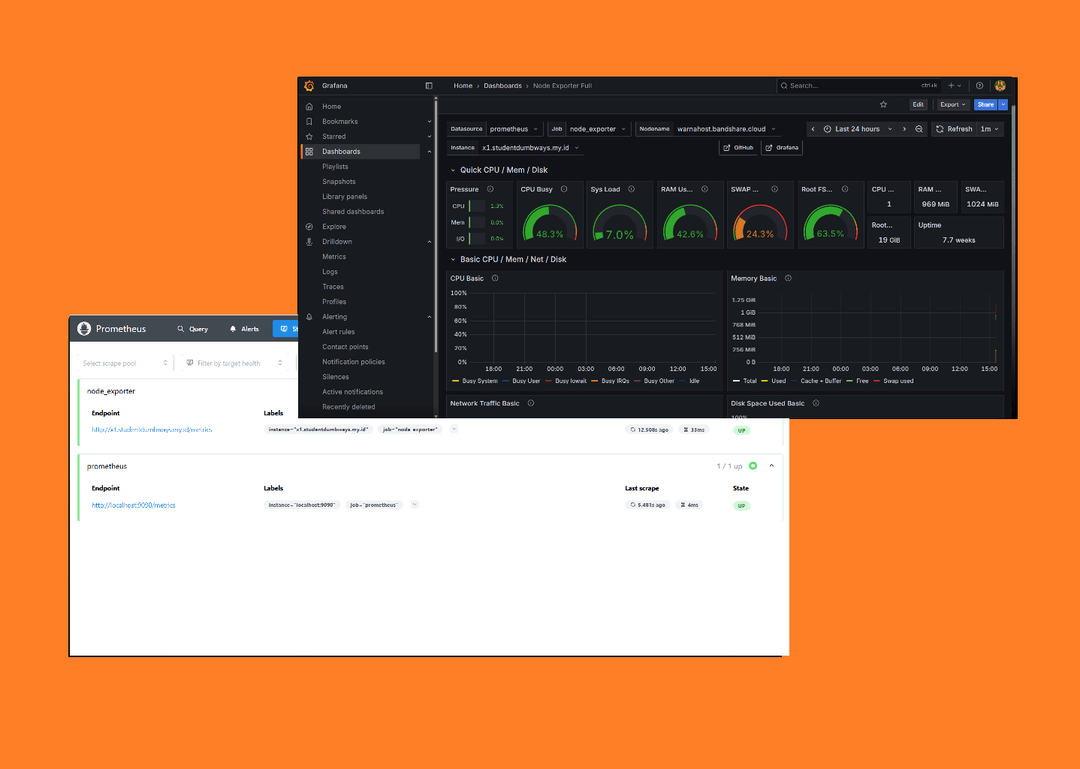Star the Node Exporter Full dashboard

[x=883, y=104]
